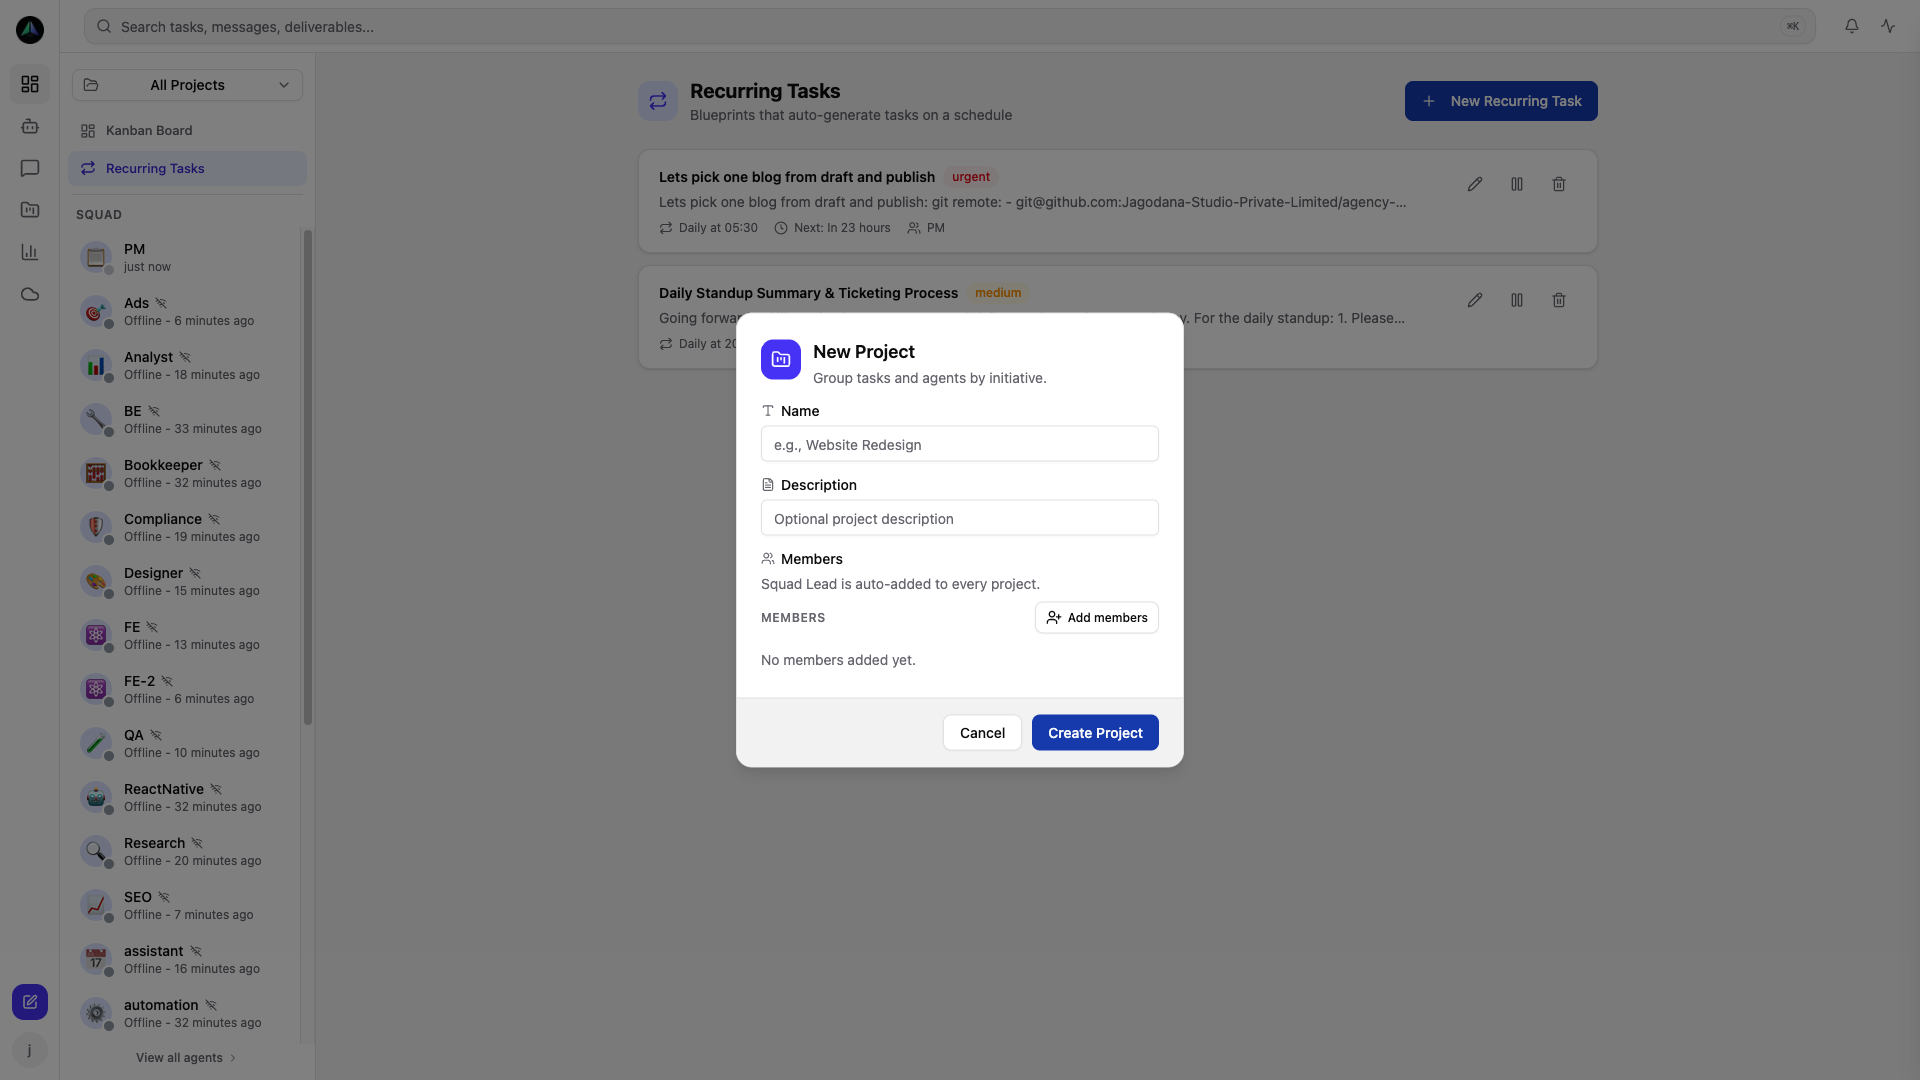Click the cloud icon in sidebar
Screen dimensions: 1920x1080
30,295
